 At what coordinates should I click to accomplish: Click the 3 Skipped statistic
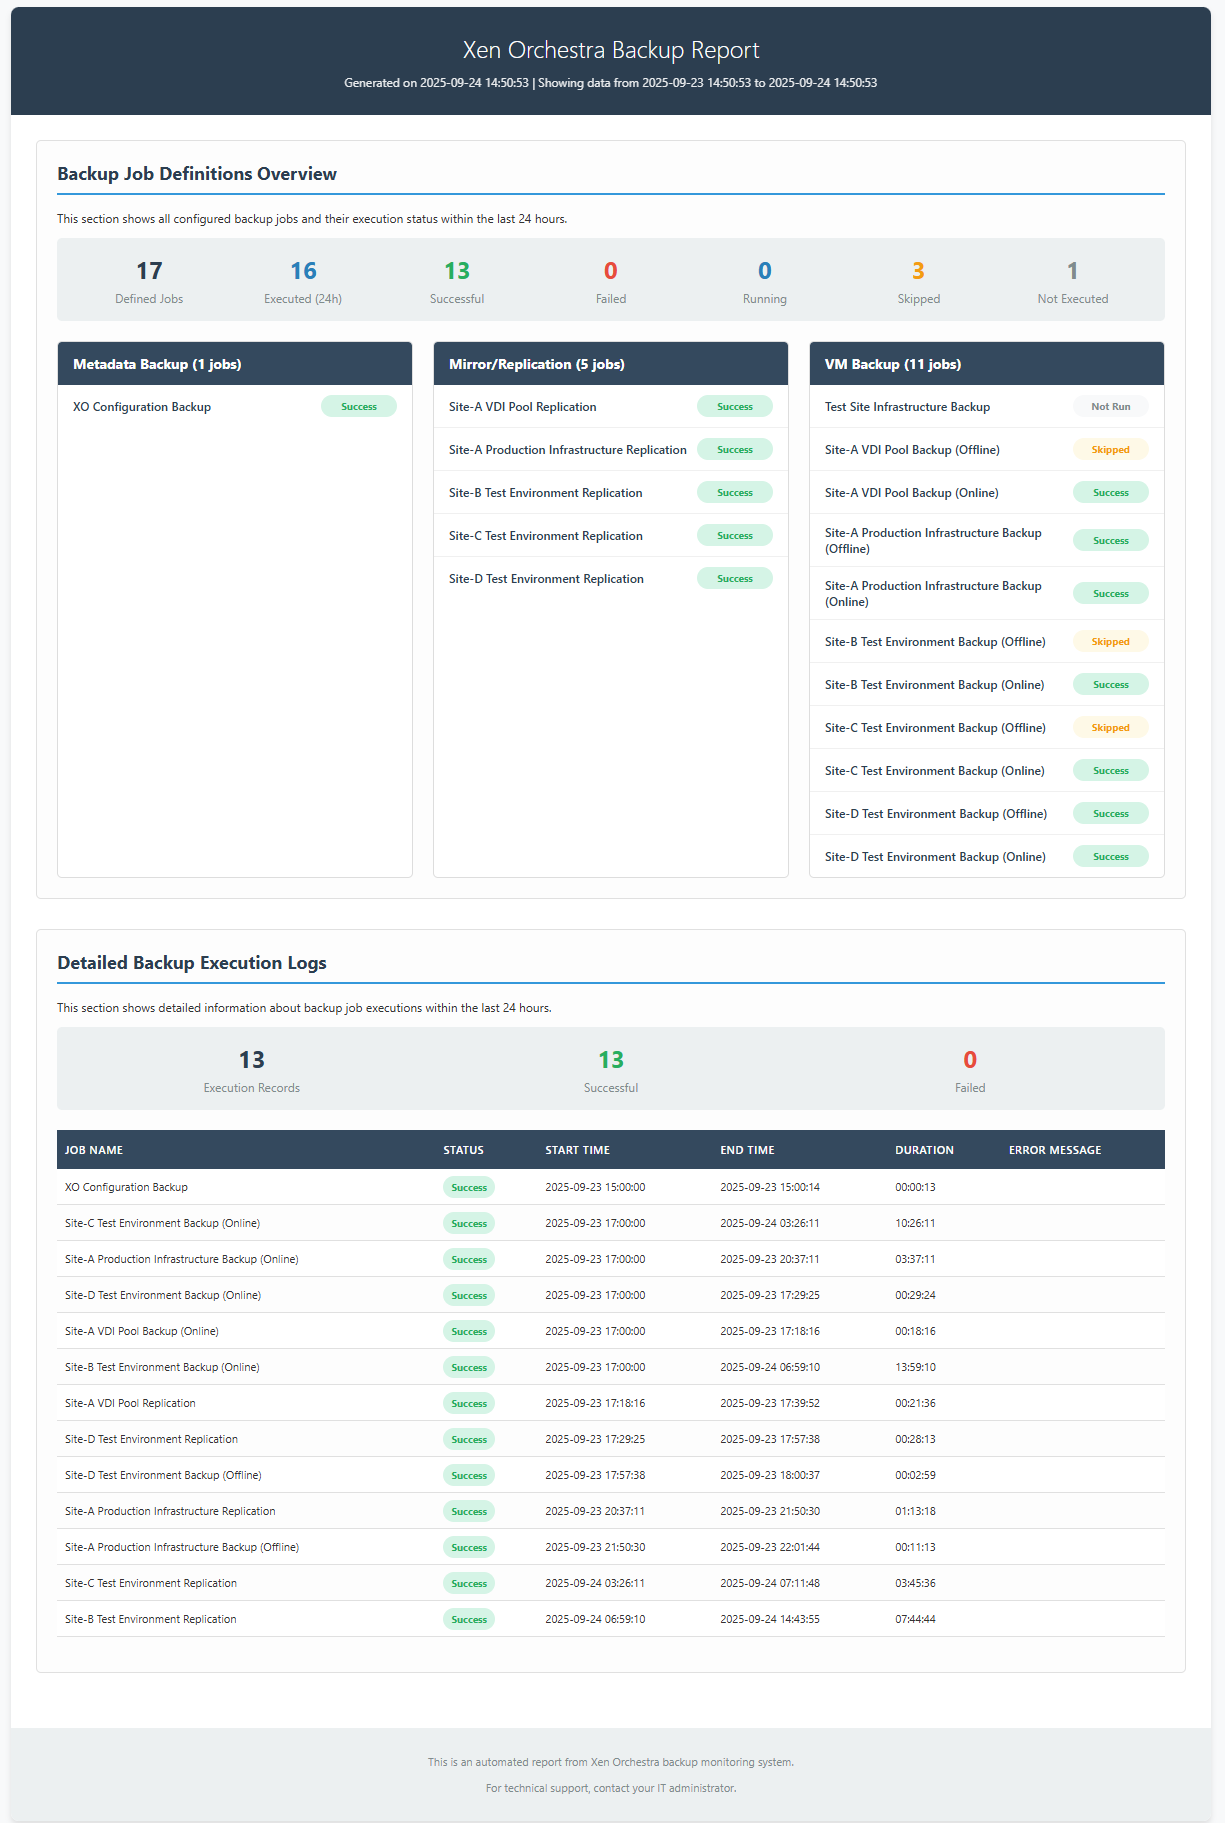(x=918, y=281)
